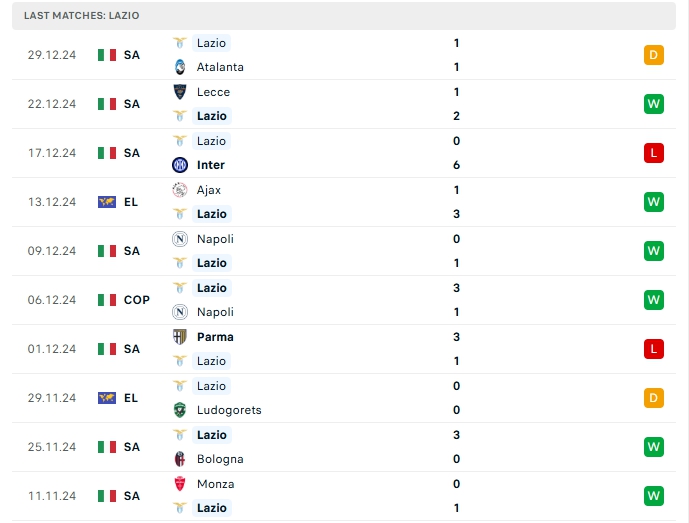Screen dimensions: 689x523
Task: Click the Parma club crest icon
Action: pos(180,337)
